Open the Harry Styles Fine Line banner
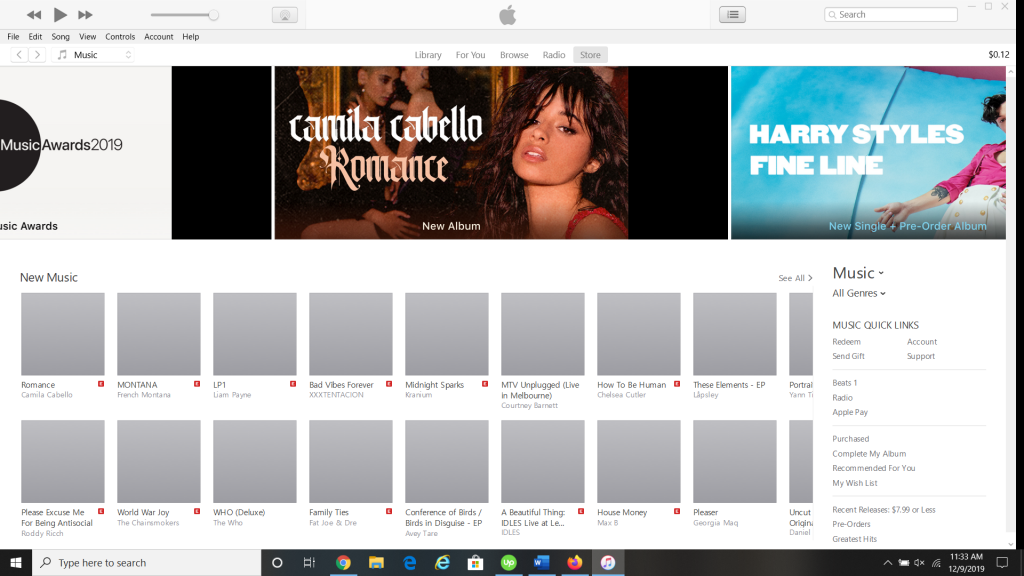The image size is (1024, 576). 868,152
